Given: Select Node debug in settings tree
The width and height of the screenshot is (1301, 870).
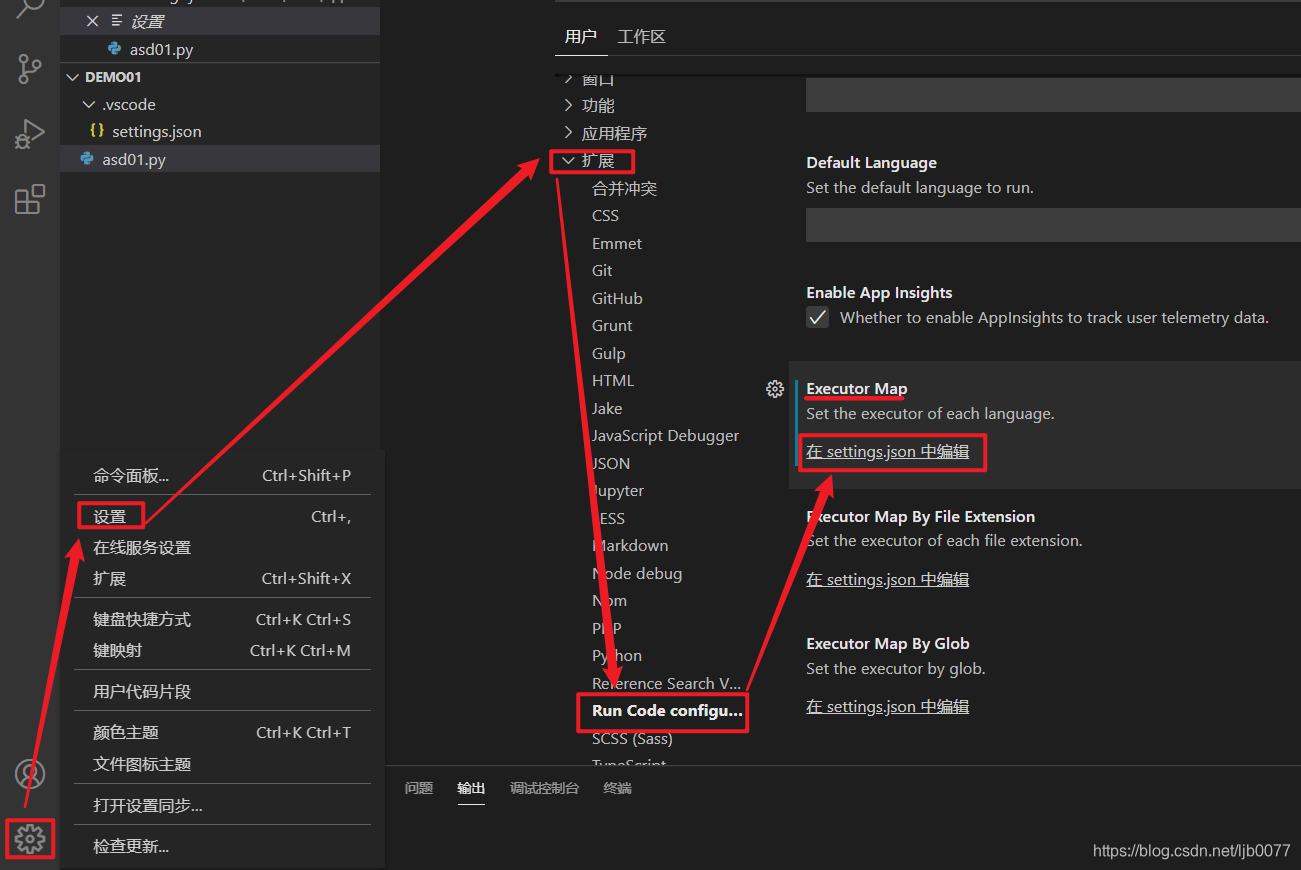Looking at the screenshot, I should [x=637, y=574].
